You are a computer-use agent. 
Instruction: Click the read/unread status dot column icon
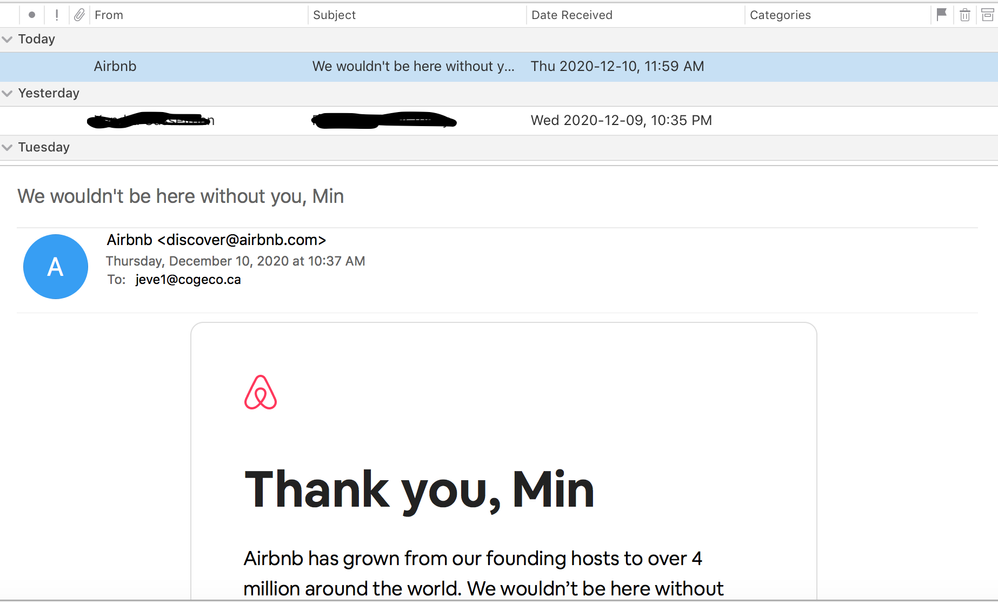click(32, 15)
